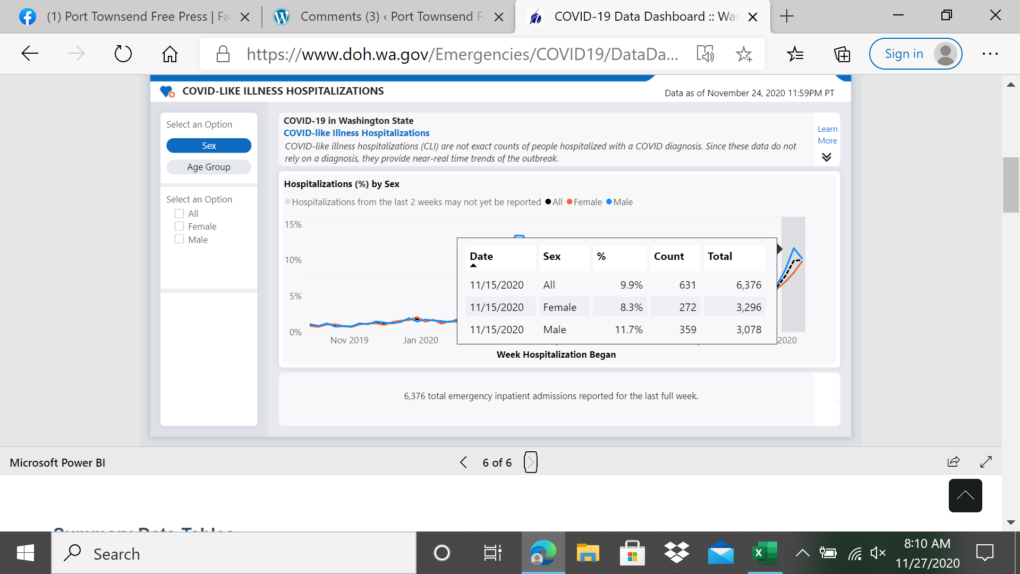This screenshot has width=1020, height=574.
Task: Click the page's vertical scrollbar thumb
Action: pos(1011,185)
